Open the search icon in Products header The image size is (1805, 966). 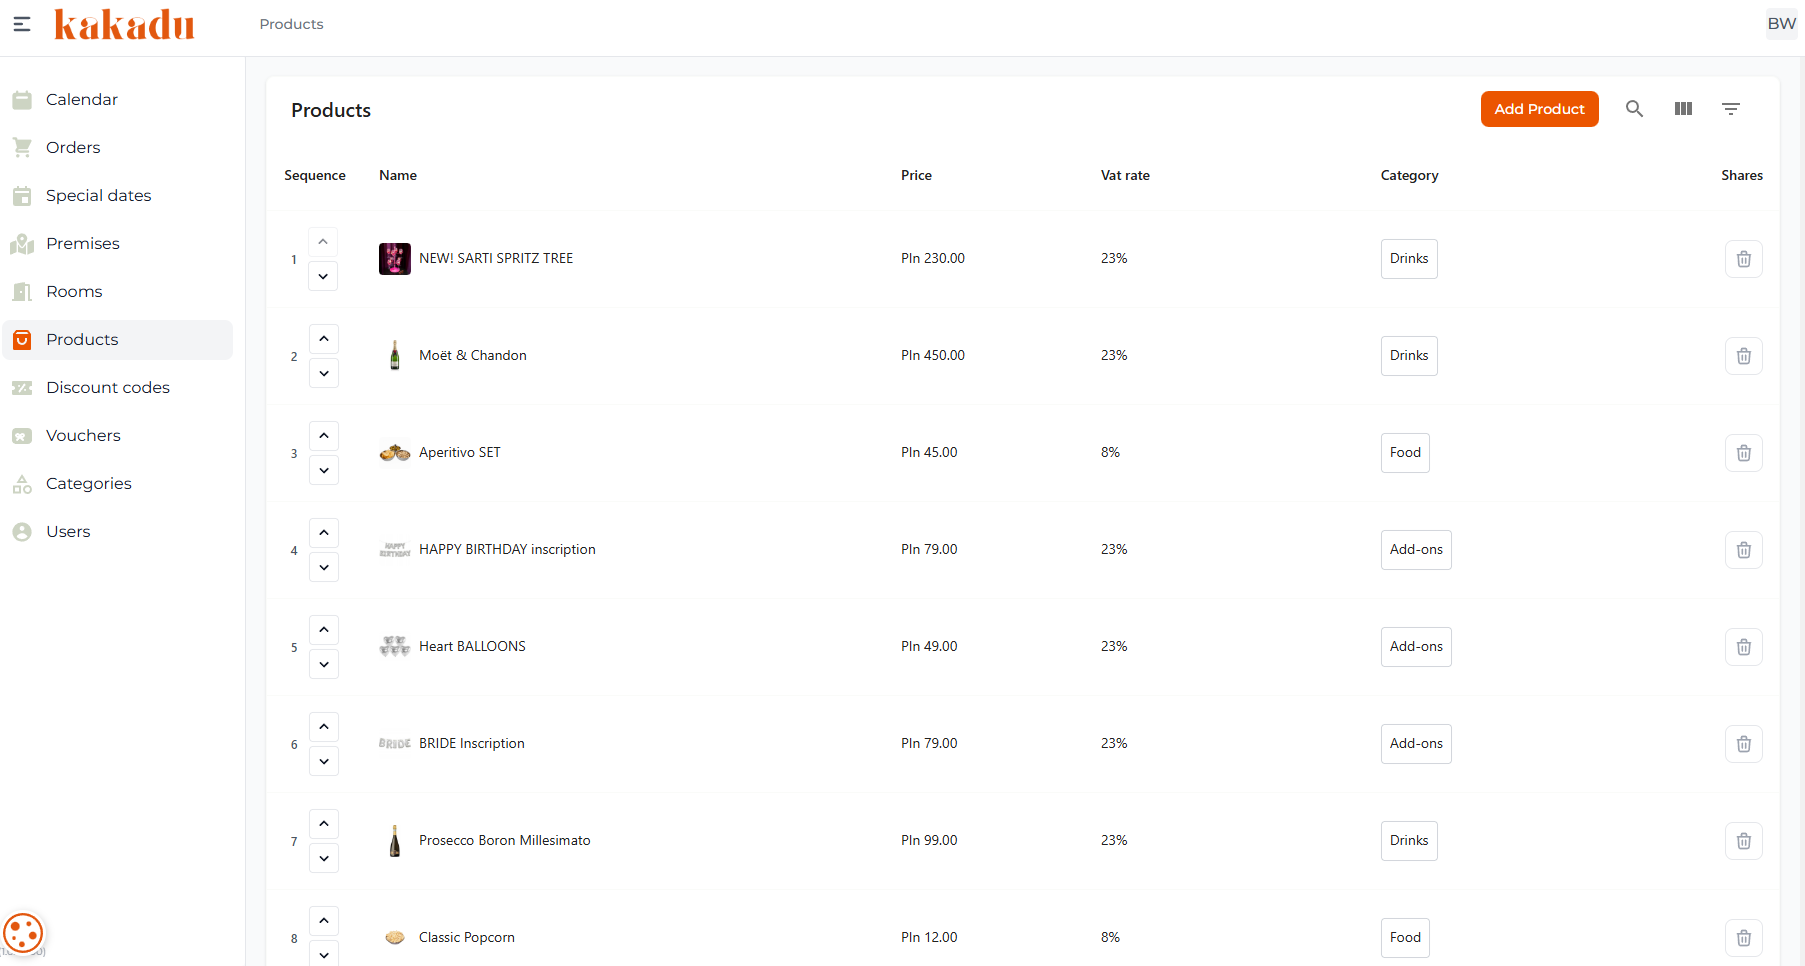tap(1634, 109)
